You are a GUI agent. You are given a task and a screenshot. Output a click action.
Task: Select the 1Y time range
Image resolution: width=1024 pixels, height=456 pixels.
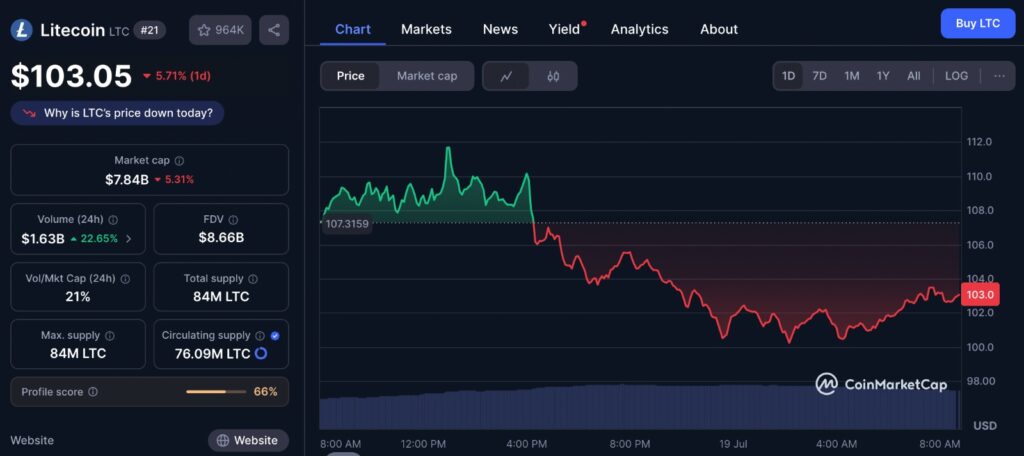[883, 76]
